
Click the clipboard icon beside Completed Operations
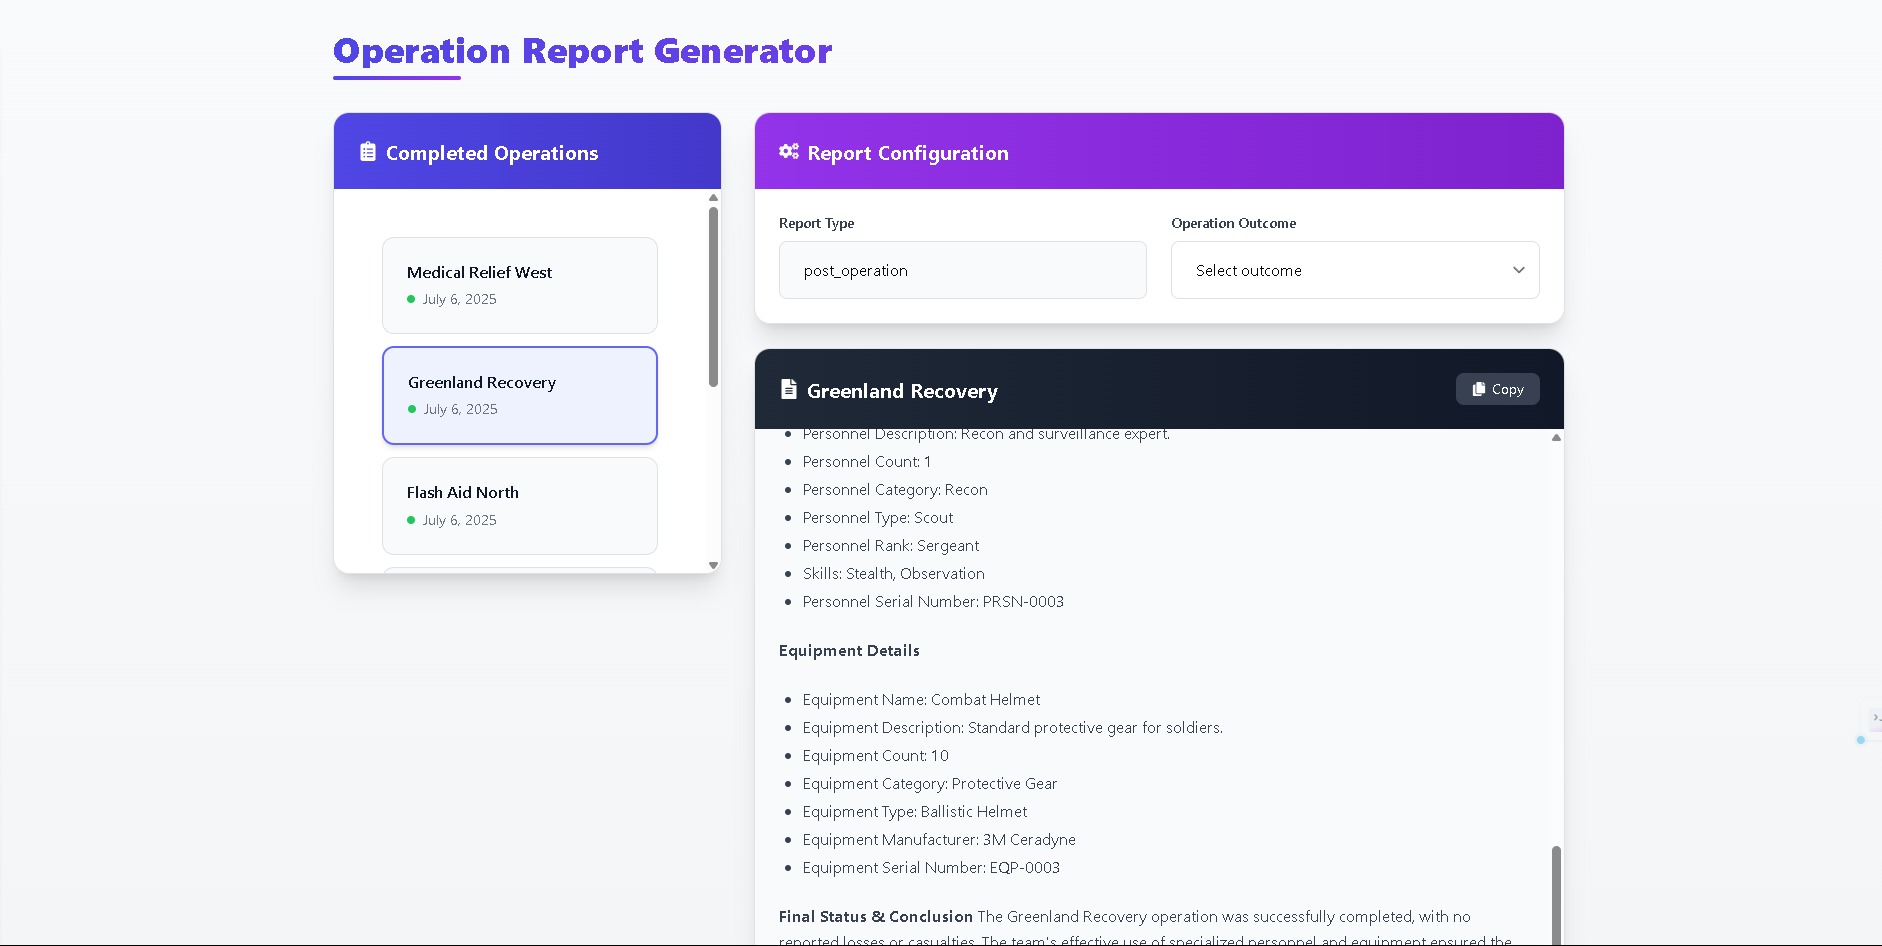(x=368, y=152)
